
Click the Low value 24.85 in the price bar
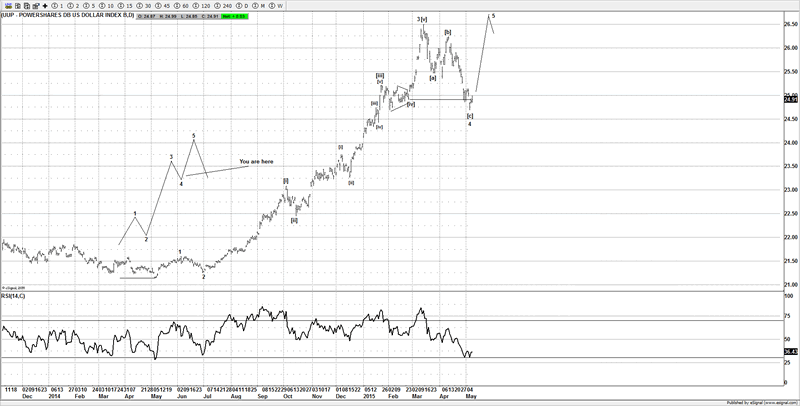[189, 16]
